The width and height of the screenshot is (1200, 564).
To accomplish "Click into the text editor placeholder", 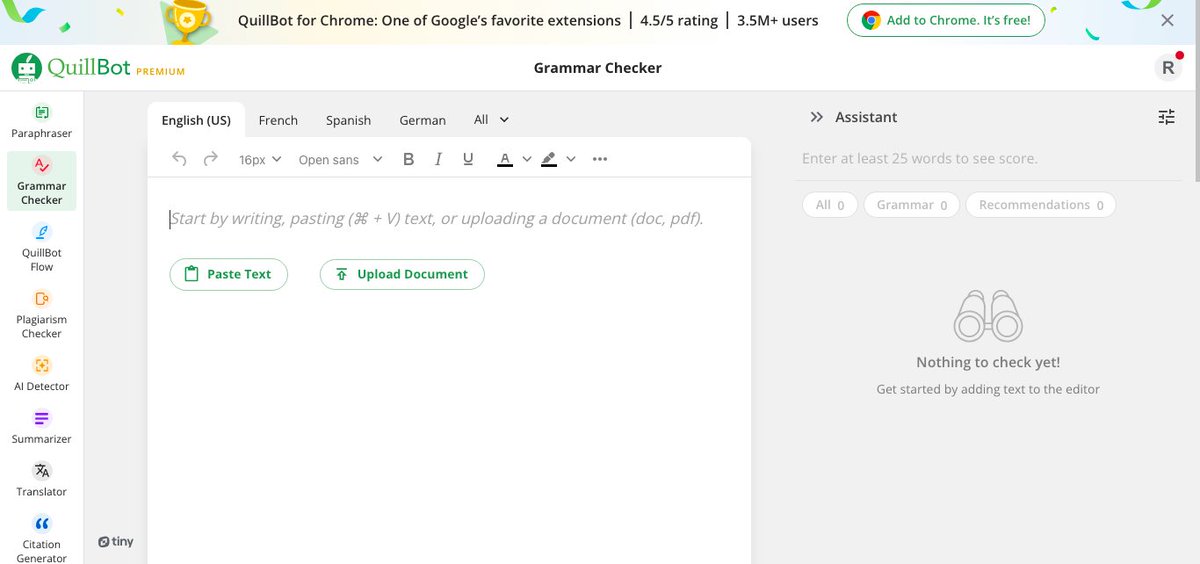I will point(436,218).
